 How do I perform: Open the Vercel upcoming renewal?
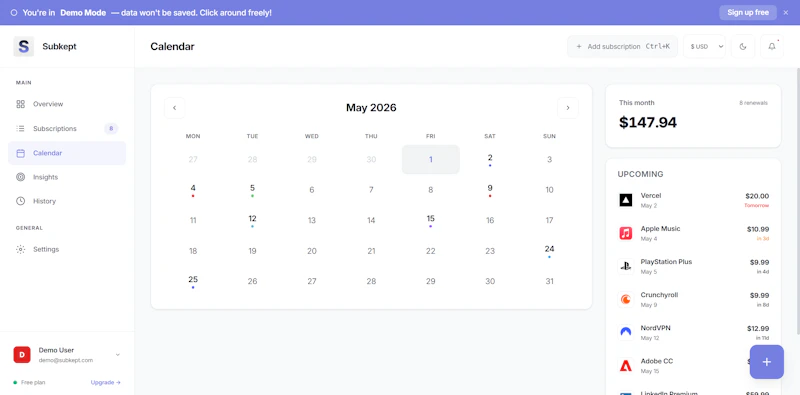pyautogui.click(x=693, y=200)
